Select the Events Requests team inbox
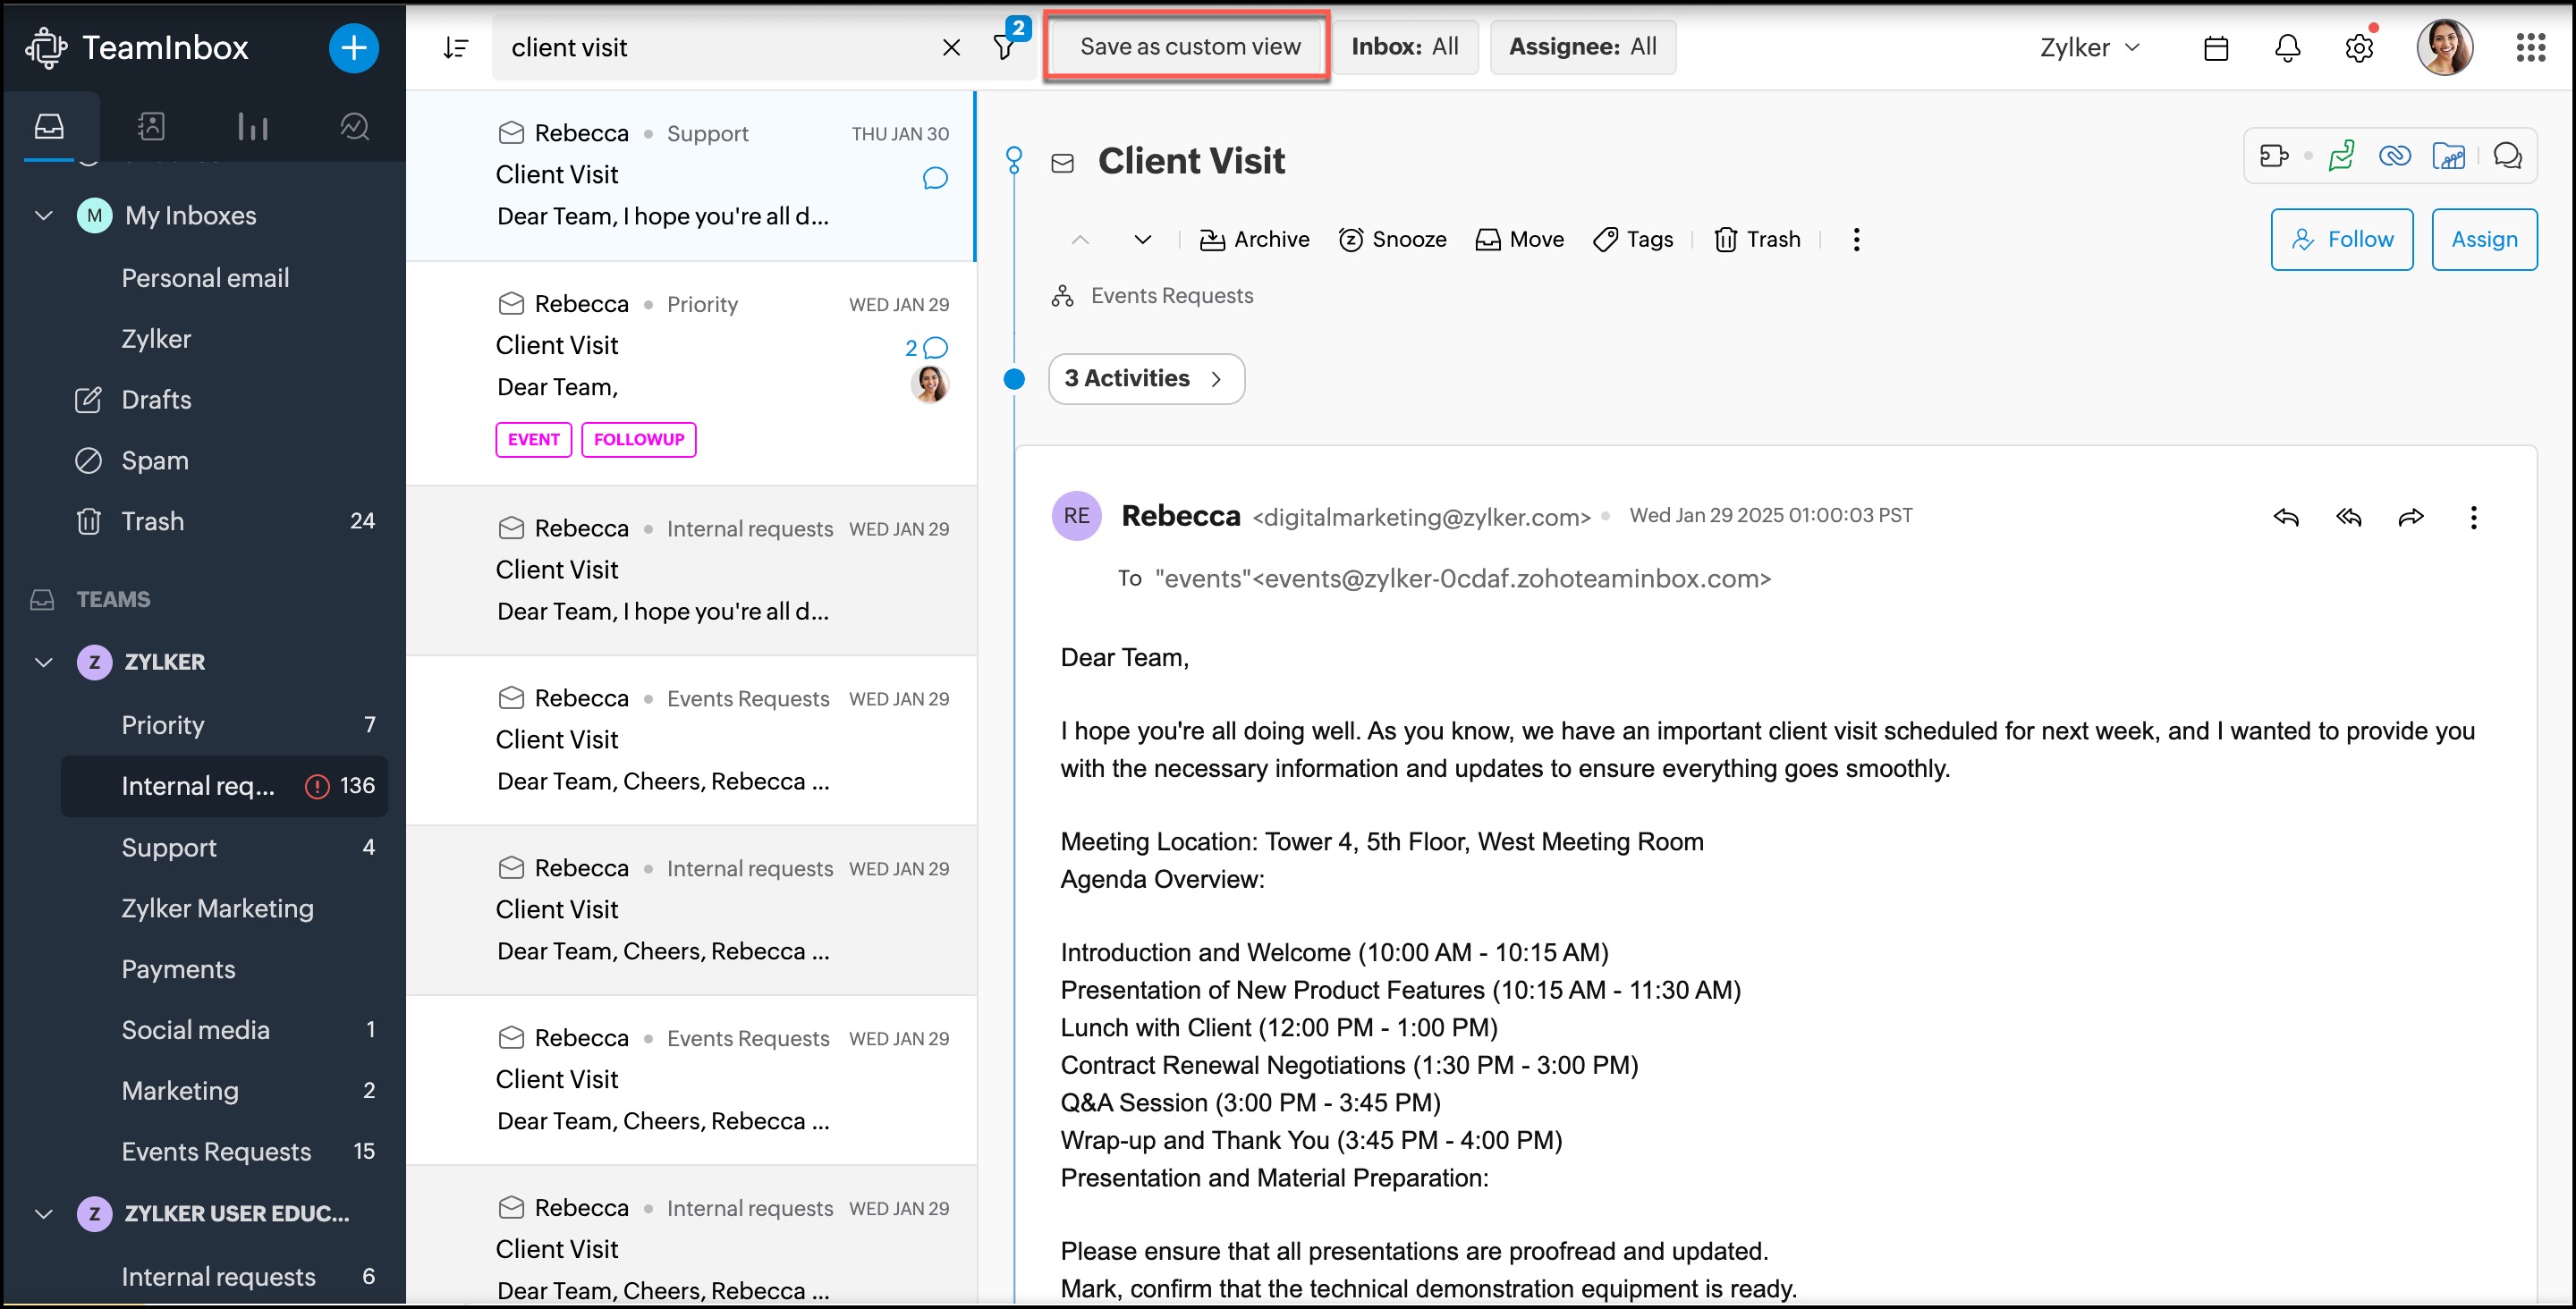Viewport: 2576px width, 1309px height. tap(216, 1151)
